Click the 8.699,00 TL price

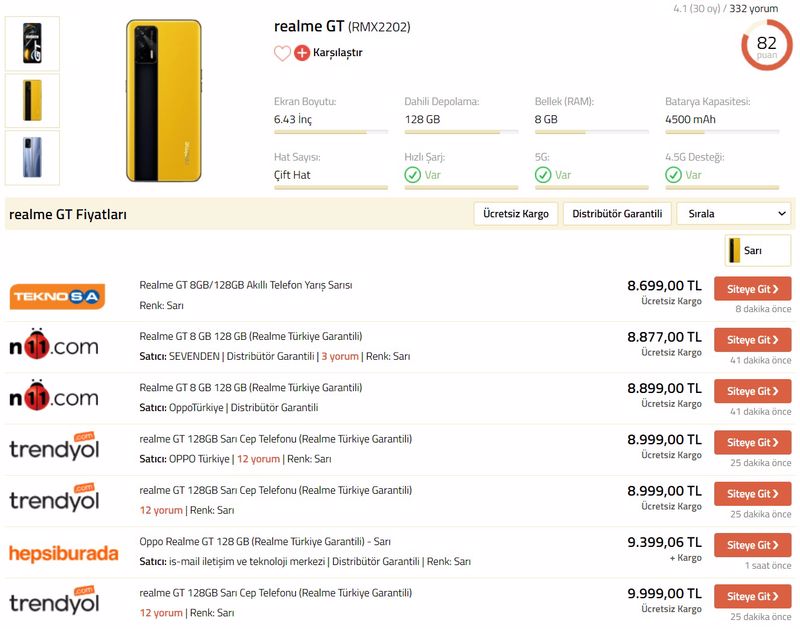tap(664, 286)
